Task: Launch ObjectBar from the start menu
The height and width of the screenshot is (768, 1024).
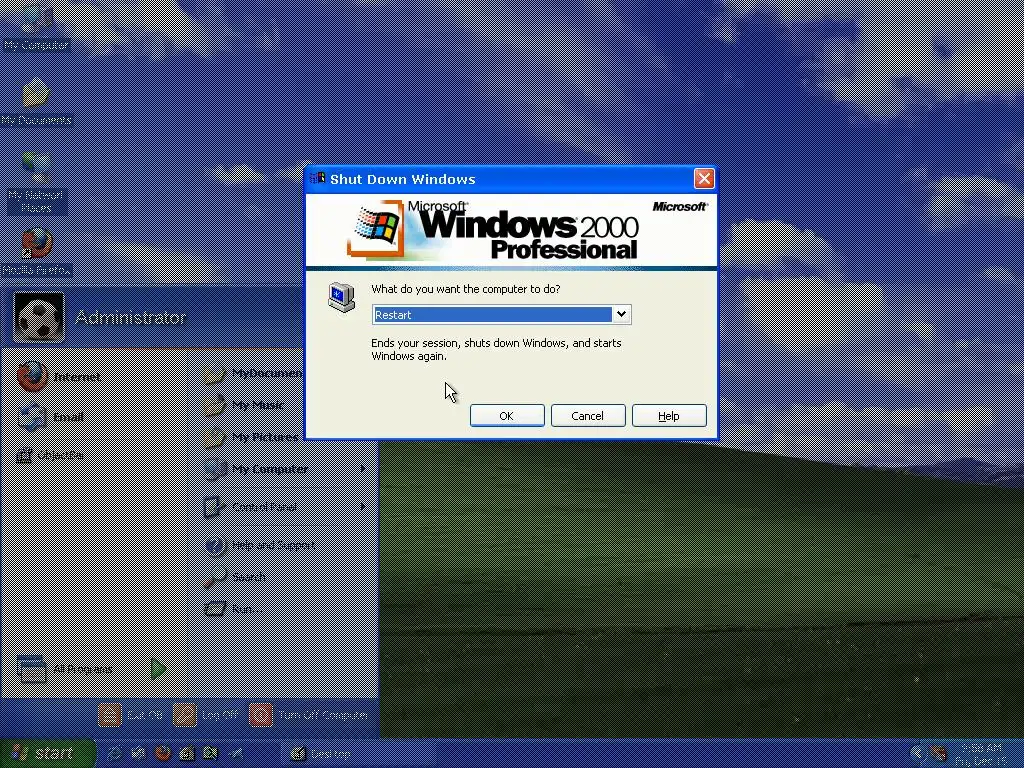Action: click(50, 455)
